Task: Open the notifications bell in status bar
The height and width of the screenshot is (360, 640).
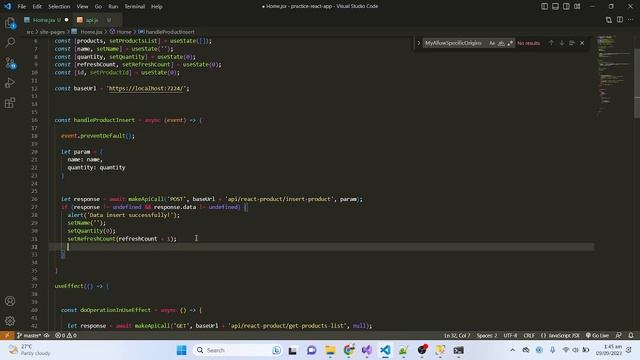Action: click(631, 336)
